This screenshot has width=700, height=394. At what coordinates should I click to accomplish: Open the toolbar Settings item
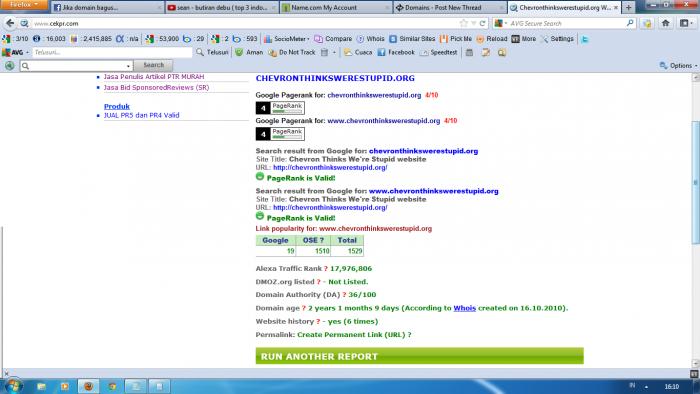557,39
